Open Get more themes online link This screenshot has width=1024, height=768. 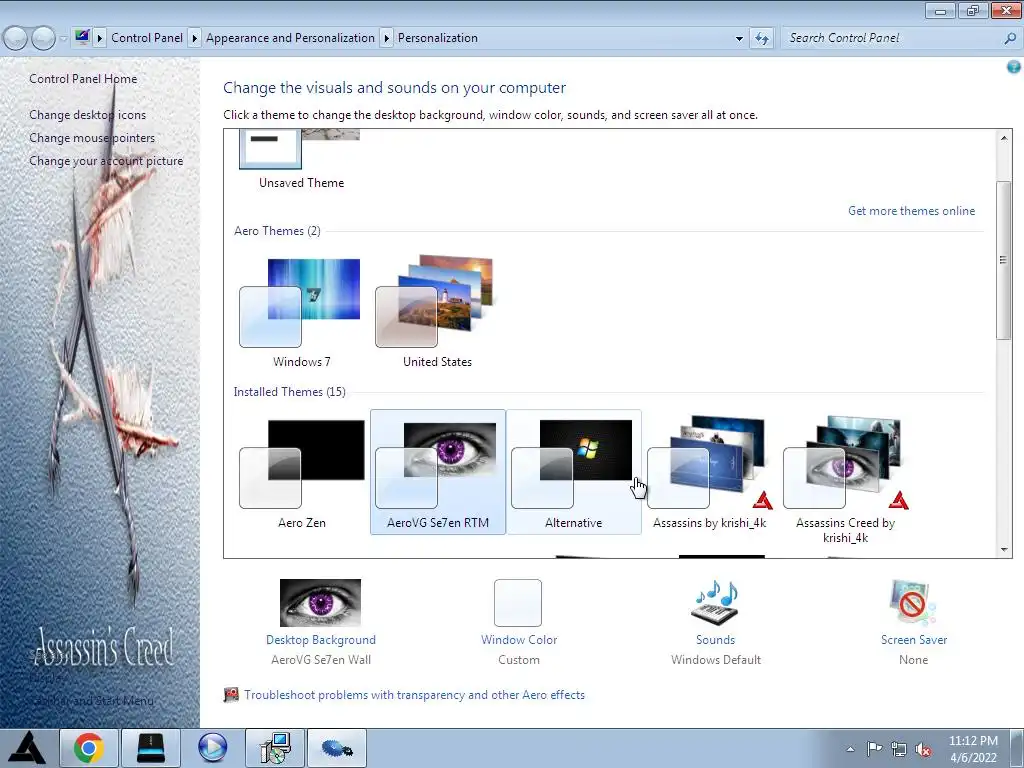click(911, 211)
